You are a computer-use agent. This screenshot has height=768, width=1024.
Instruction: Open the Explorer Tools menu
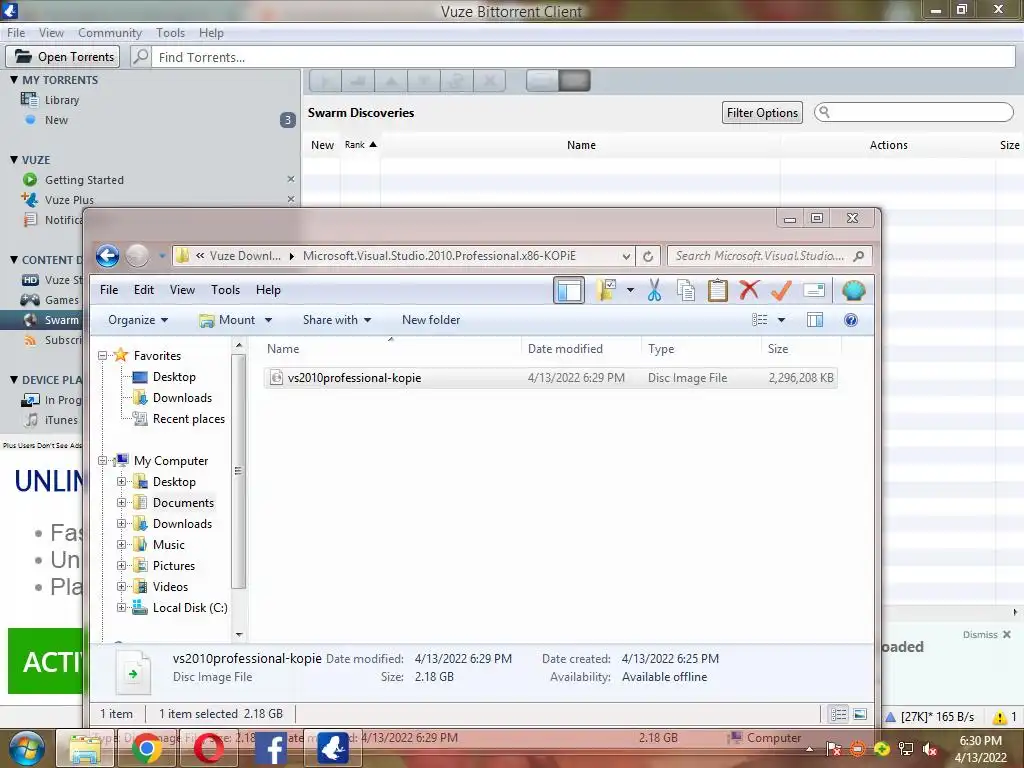[225, 290]
